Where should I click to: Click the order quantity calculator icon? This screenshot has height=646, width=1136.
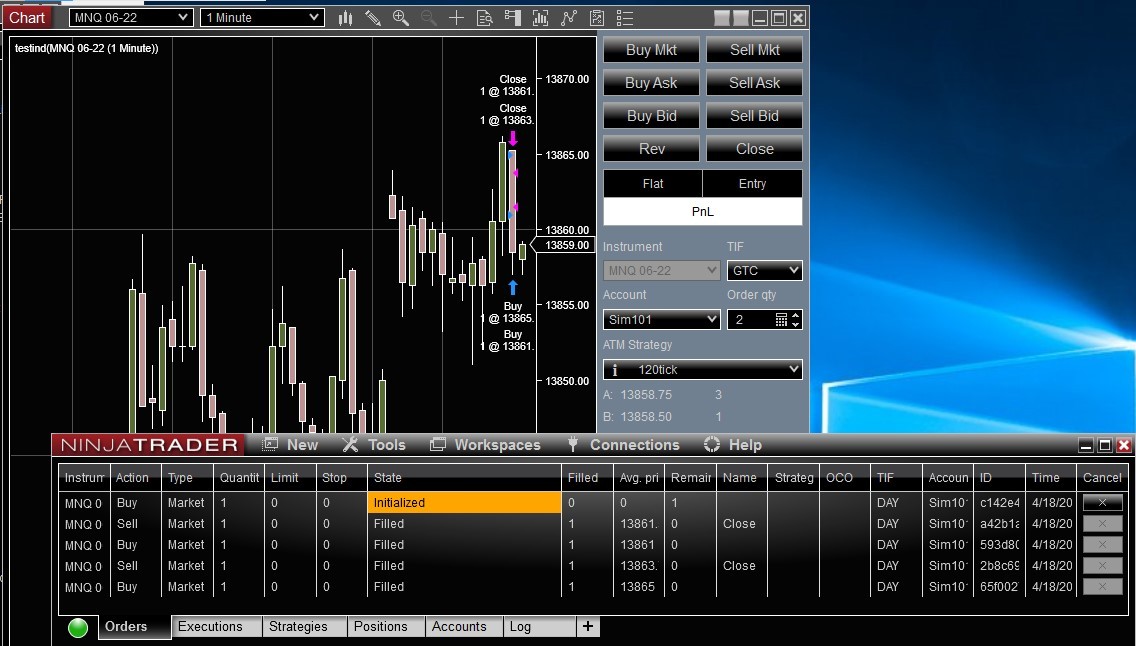[781, 319]
